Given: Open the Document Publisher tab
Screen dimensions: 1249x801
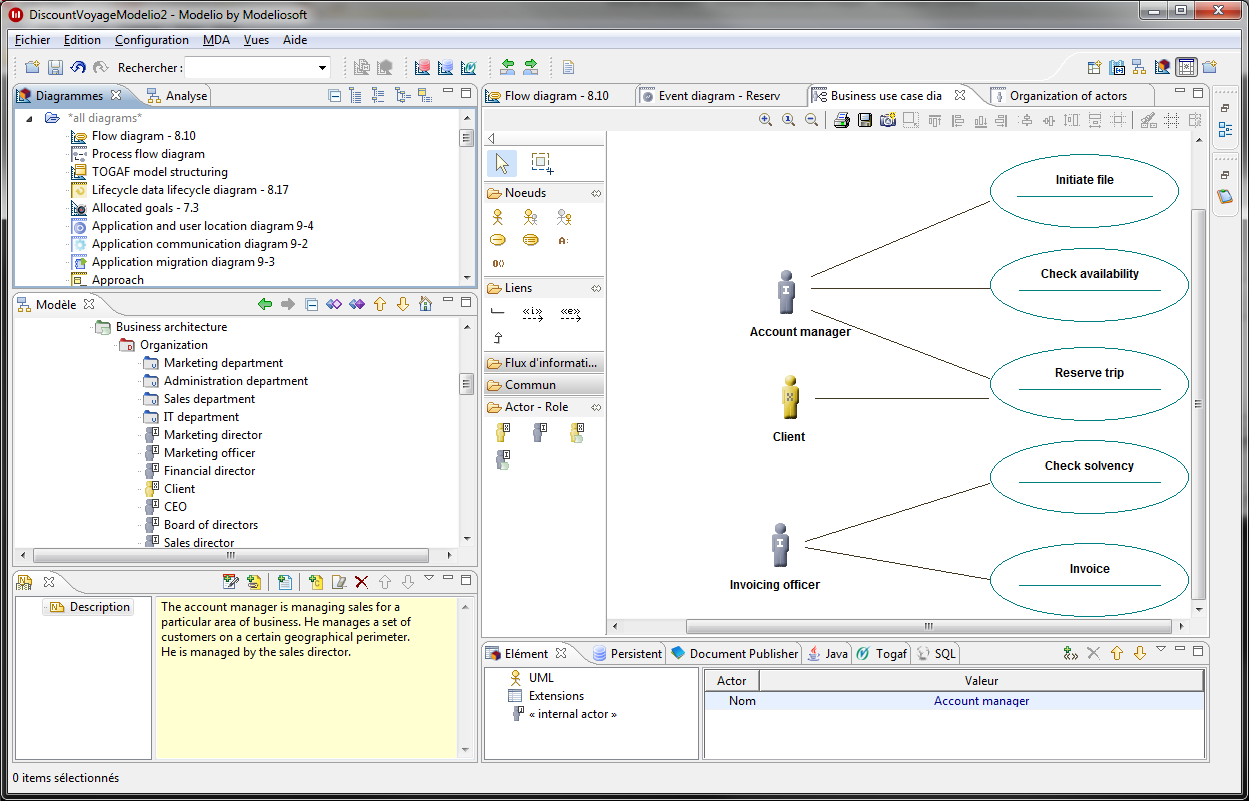Looking at the screenshot, I should point(735,654).
